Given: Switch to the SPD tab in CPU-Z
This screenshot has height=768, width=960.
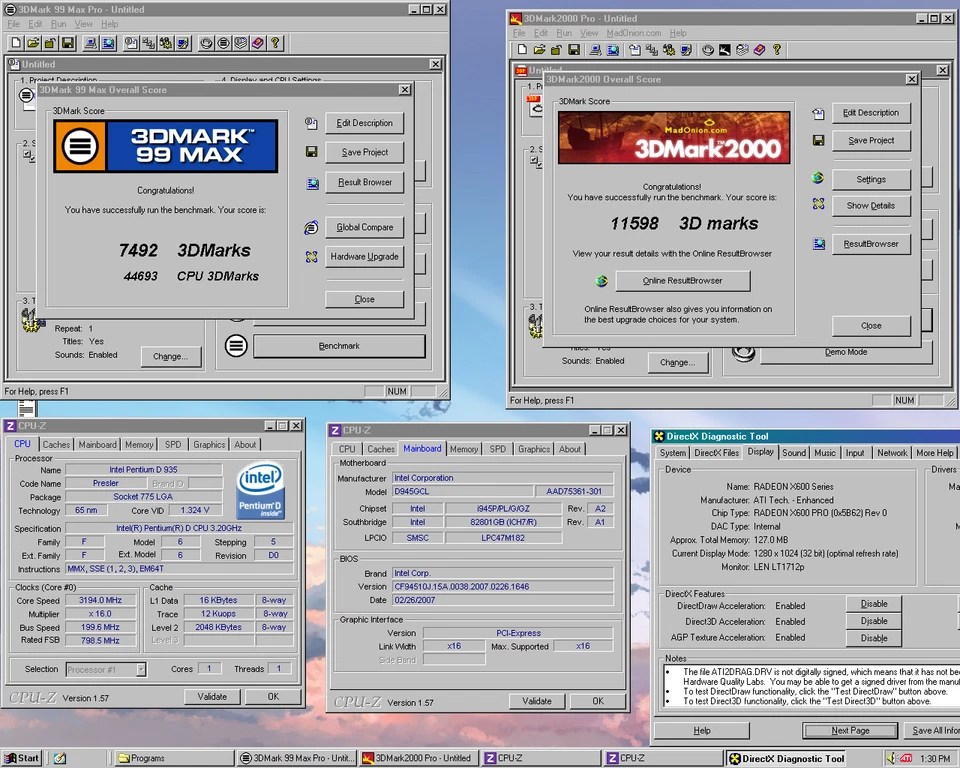Looking at the screenshot, I should pyautogui.click(x=175, y=444).
